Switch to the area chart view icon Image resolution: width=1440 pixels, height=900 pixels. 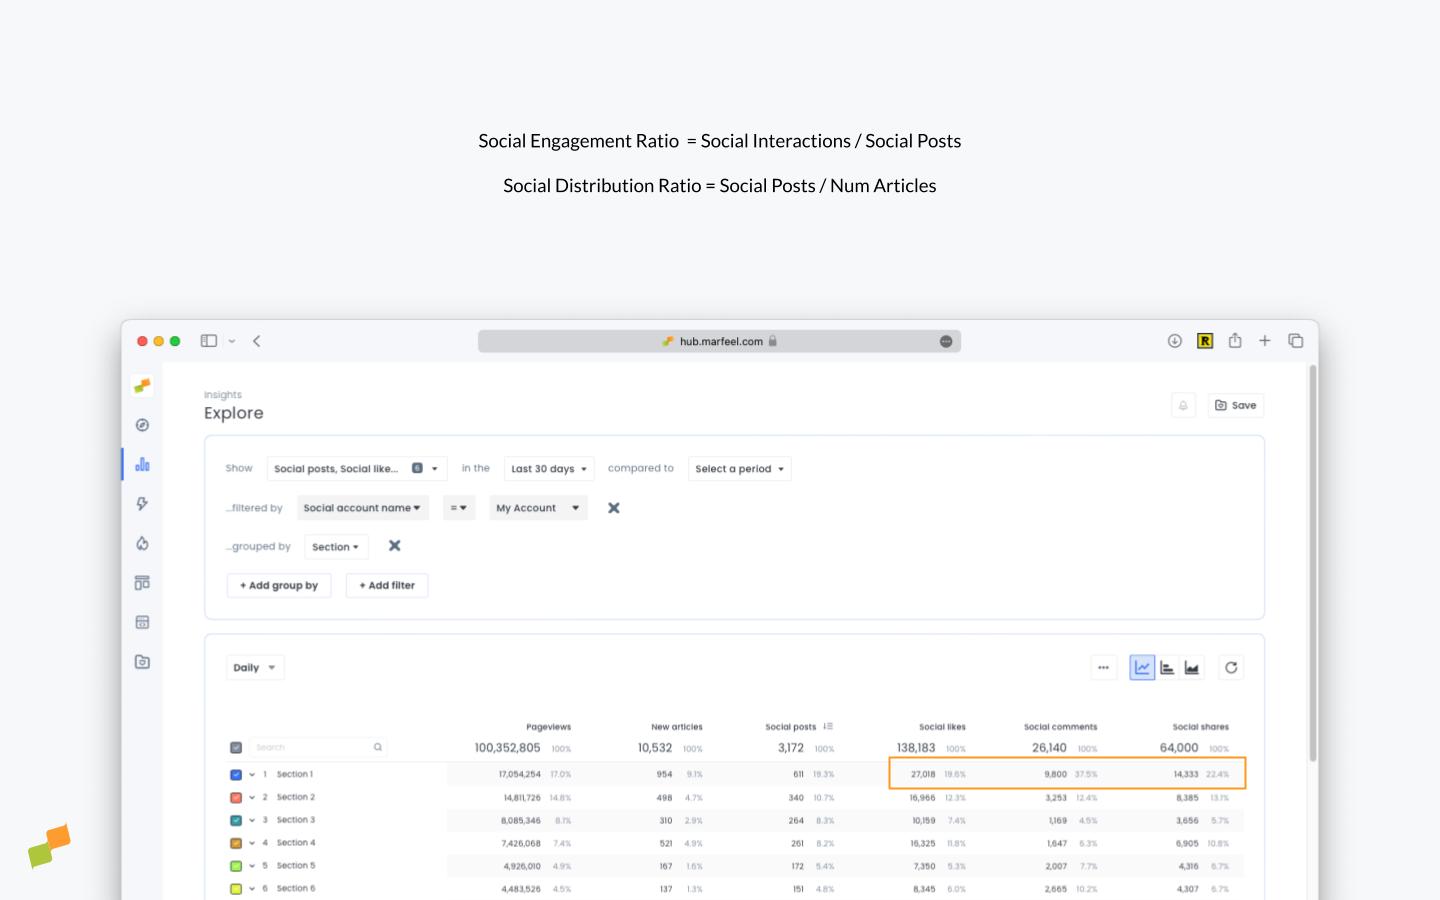pyautogui.click(x=1192, y=667)
